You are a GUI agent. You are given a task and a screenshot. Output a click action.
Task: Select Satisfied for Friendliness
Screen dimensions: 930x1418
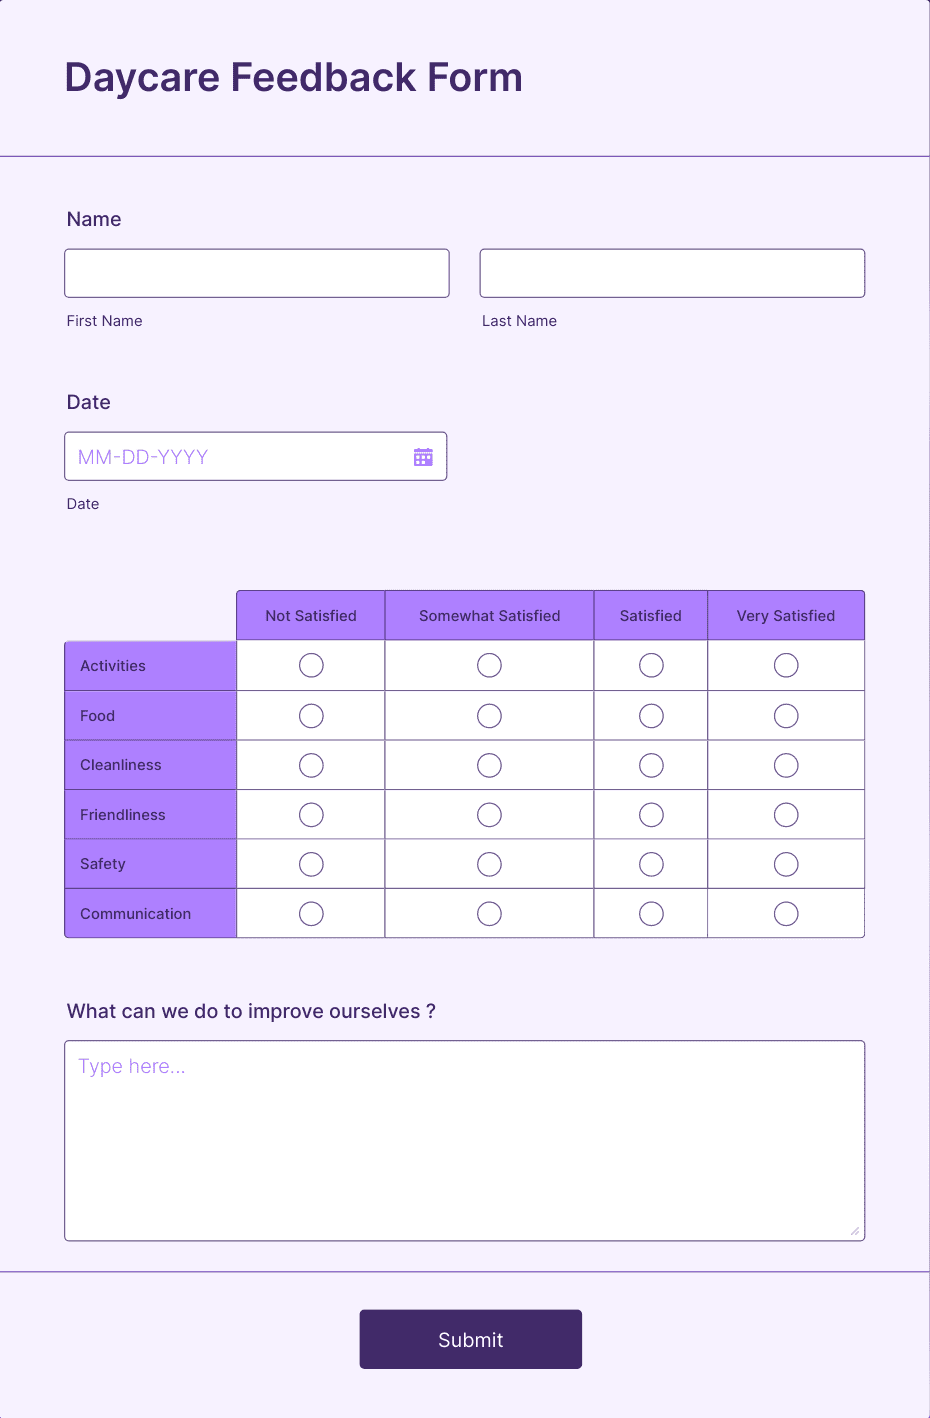pos(651,814)
